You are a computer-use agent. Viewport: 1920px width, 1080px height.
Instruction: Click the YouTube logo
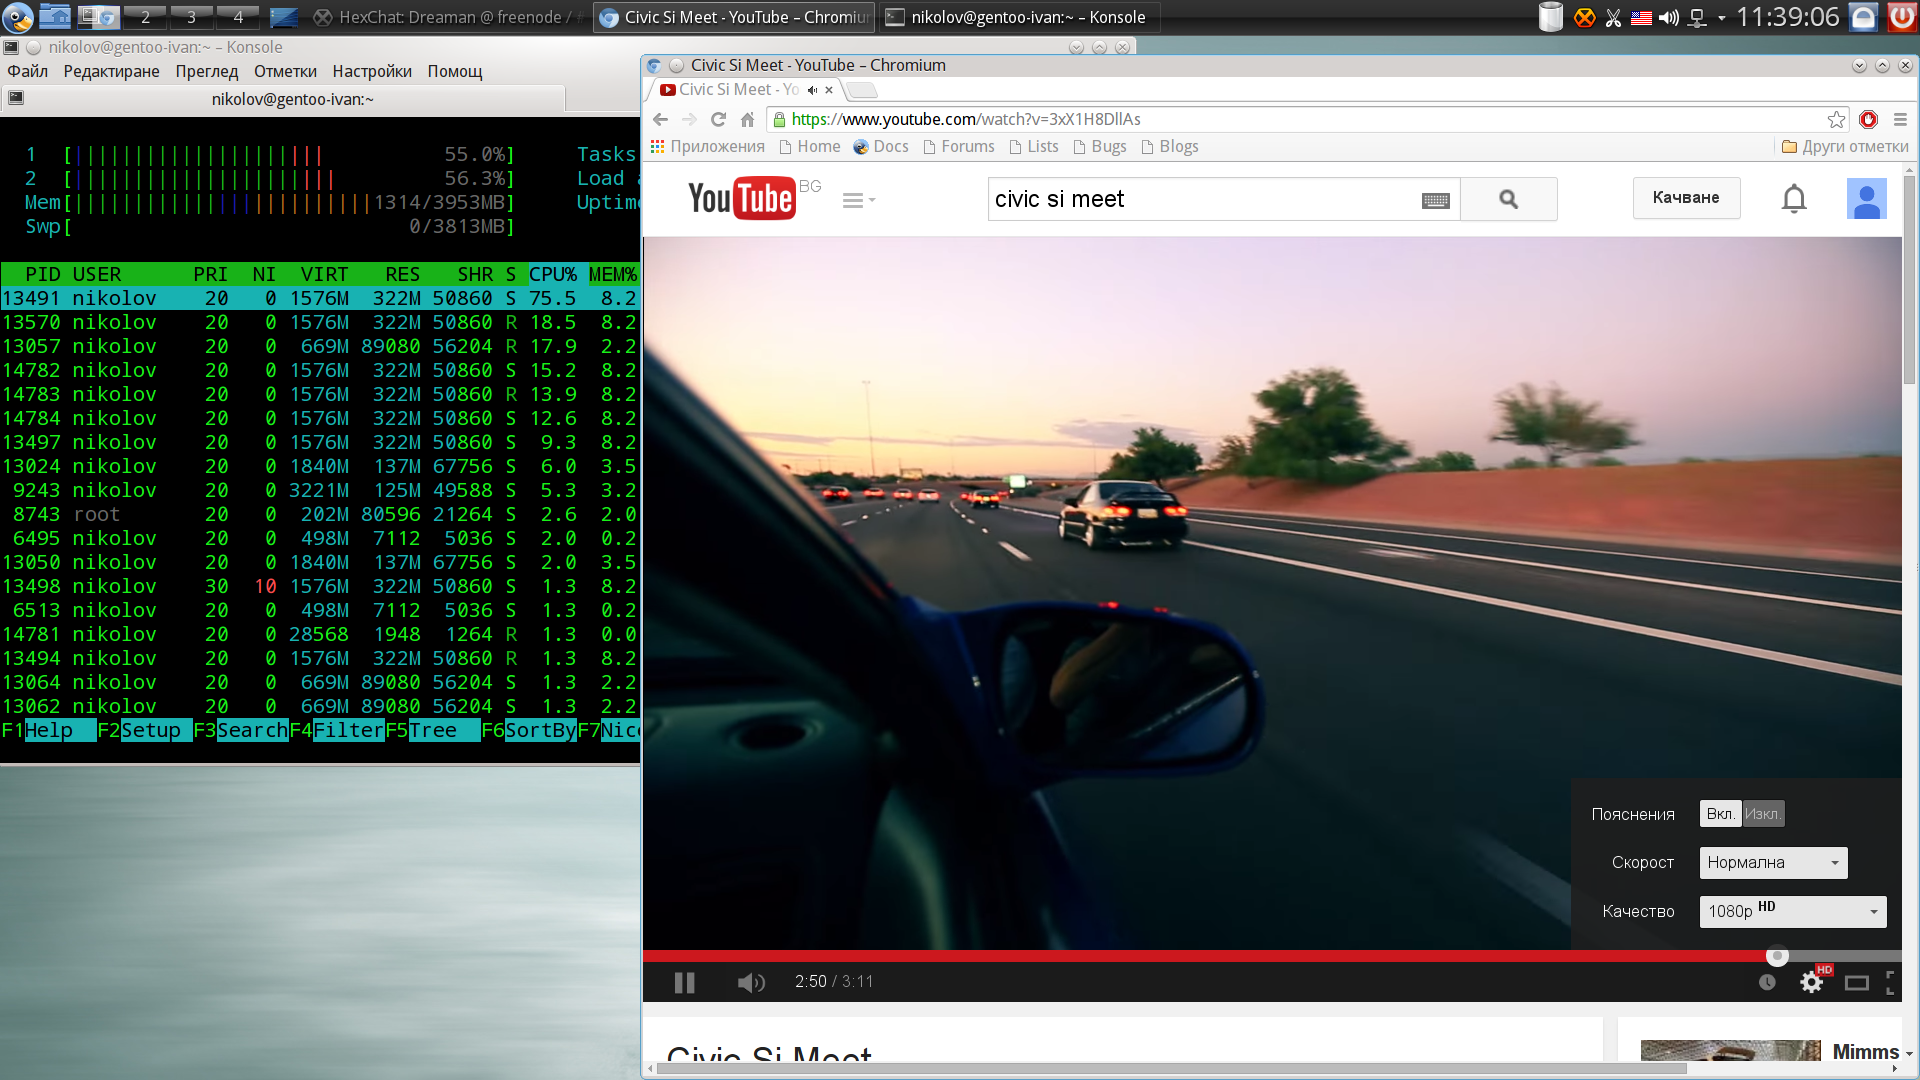pyautogui.click(x=741, y=198)
